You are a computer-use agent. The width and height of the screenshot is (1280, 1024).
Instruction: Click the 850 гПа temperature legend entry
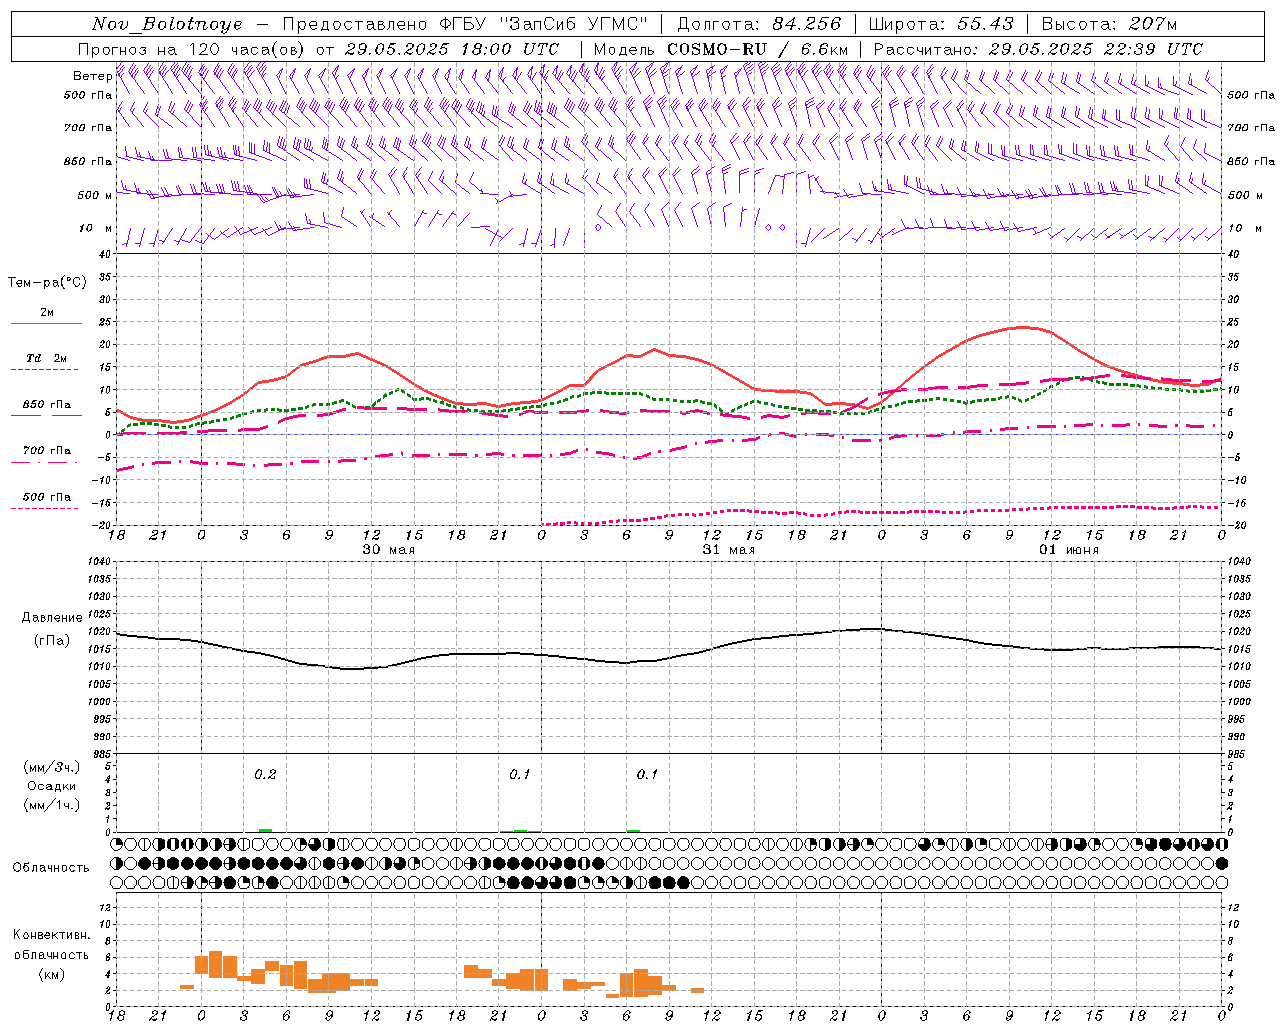pyautogui.click(x=46, y=405)
